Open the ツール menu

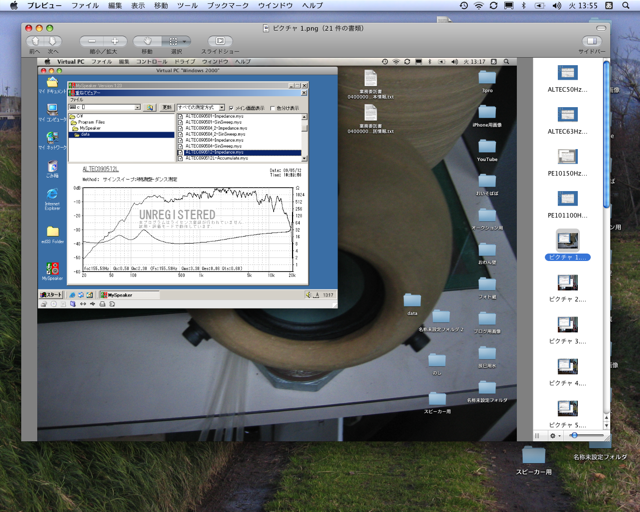187,6
